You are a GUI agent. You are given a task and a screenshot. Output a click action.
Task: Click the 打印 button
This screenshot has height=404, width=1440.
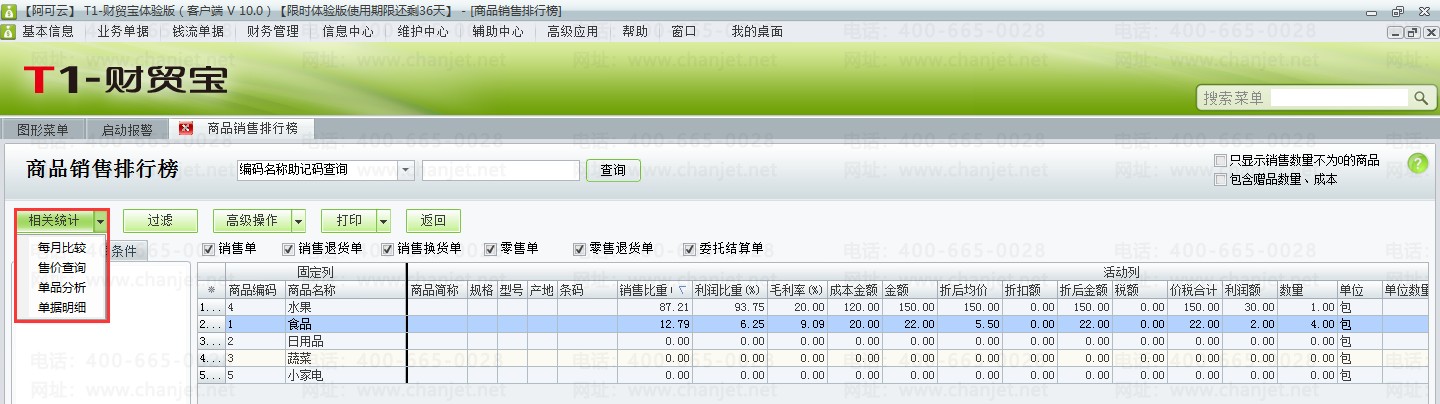point(349,221)
